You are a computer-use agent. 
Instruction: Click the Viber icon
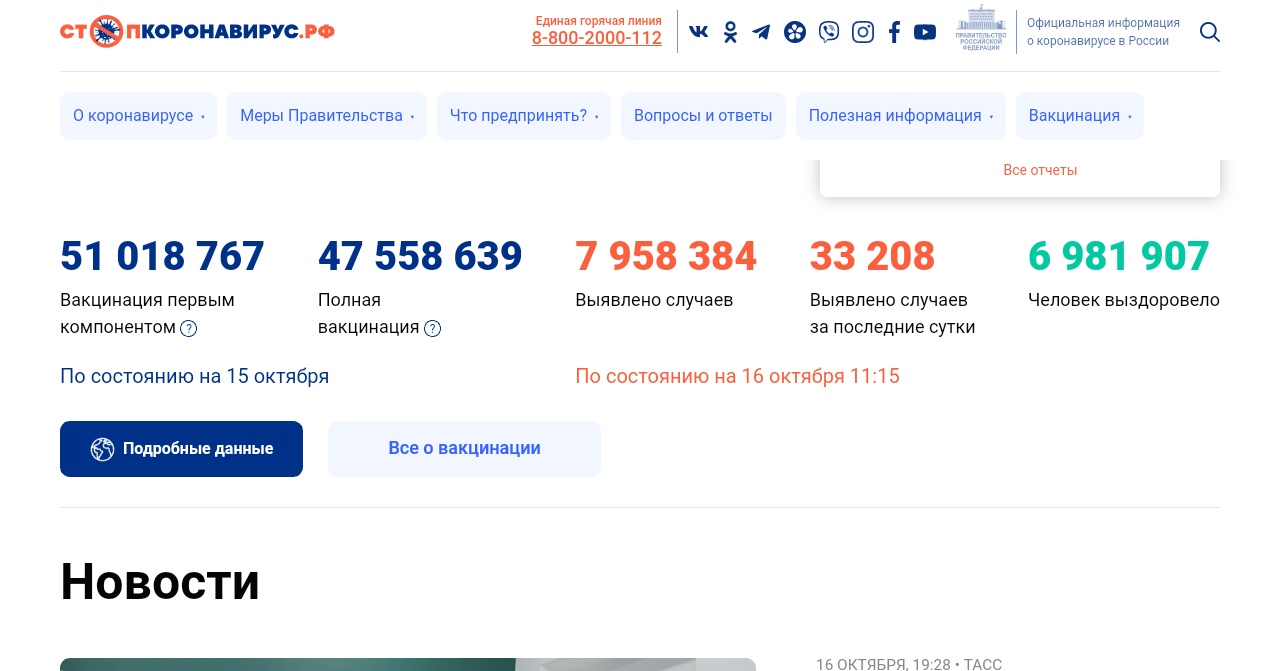(828, 32)
